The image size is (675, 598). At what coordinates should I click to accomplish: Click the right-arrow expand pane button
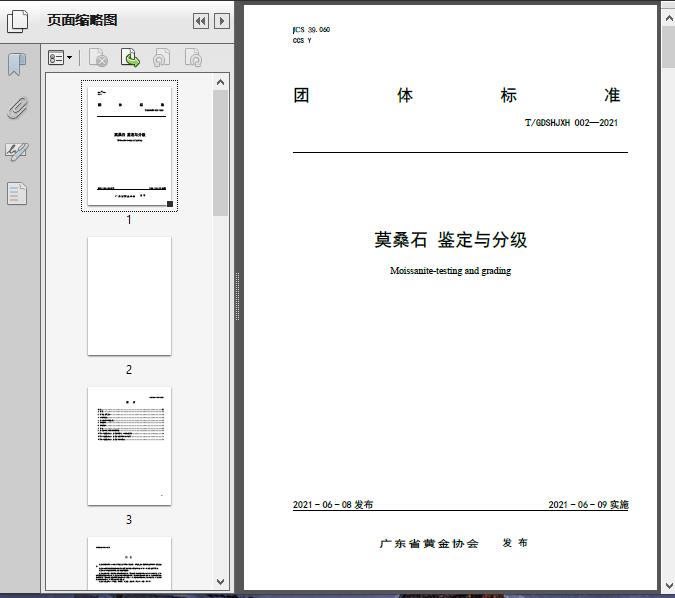point(222,21)
